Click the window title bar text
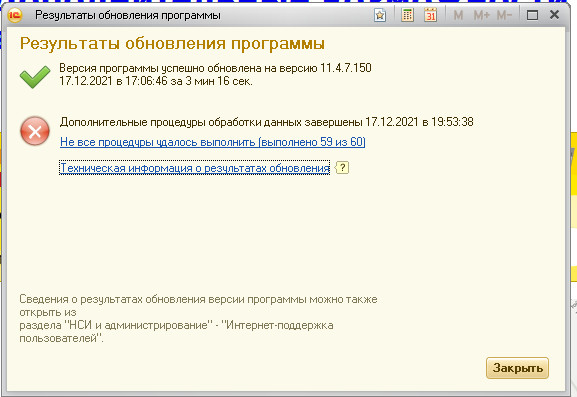Screen dimensions: 577x397 pos(128,15)
